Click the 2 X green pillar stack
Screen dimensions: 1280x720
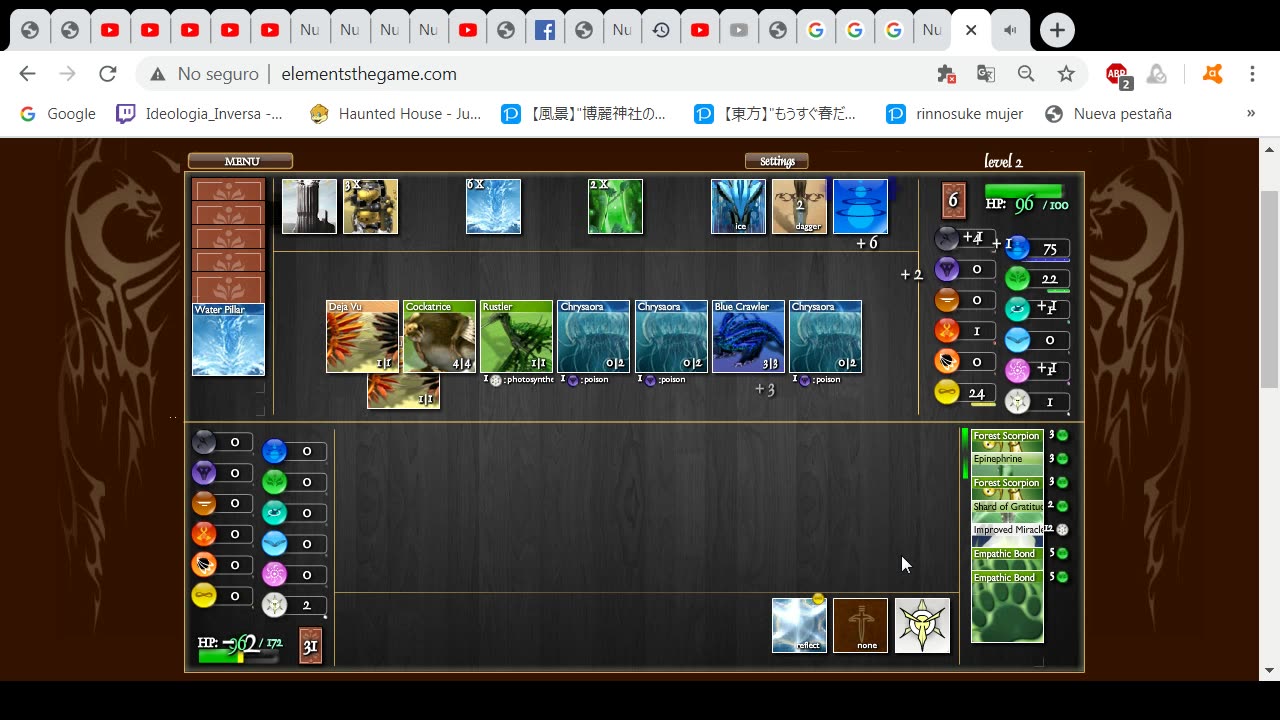[615, 206]
